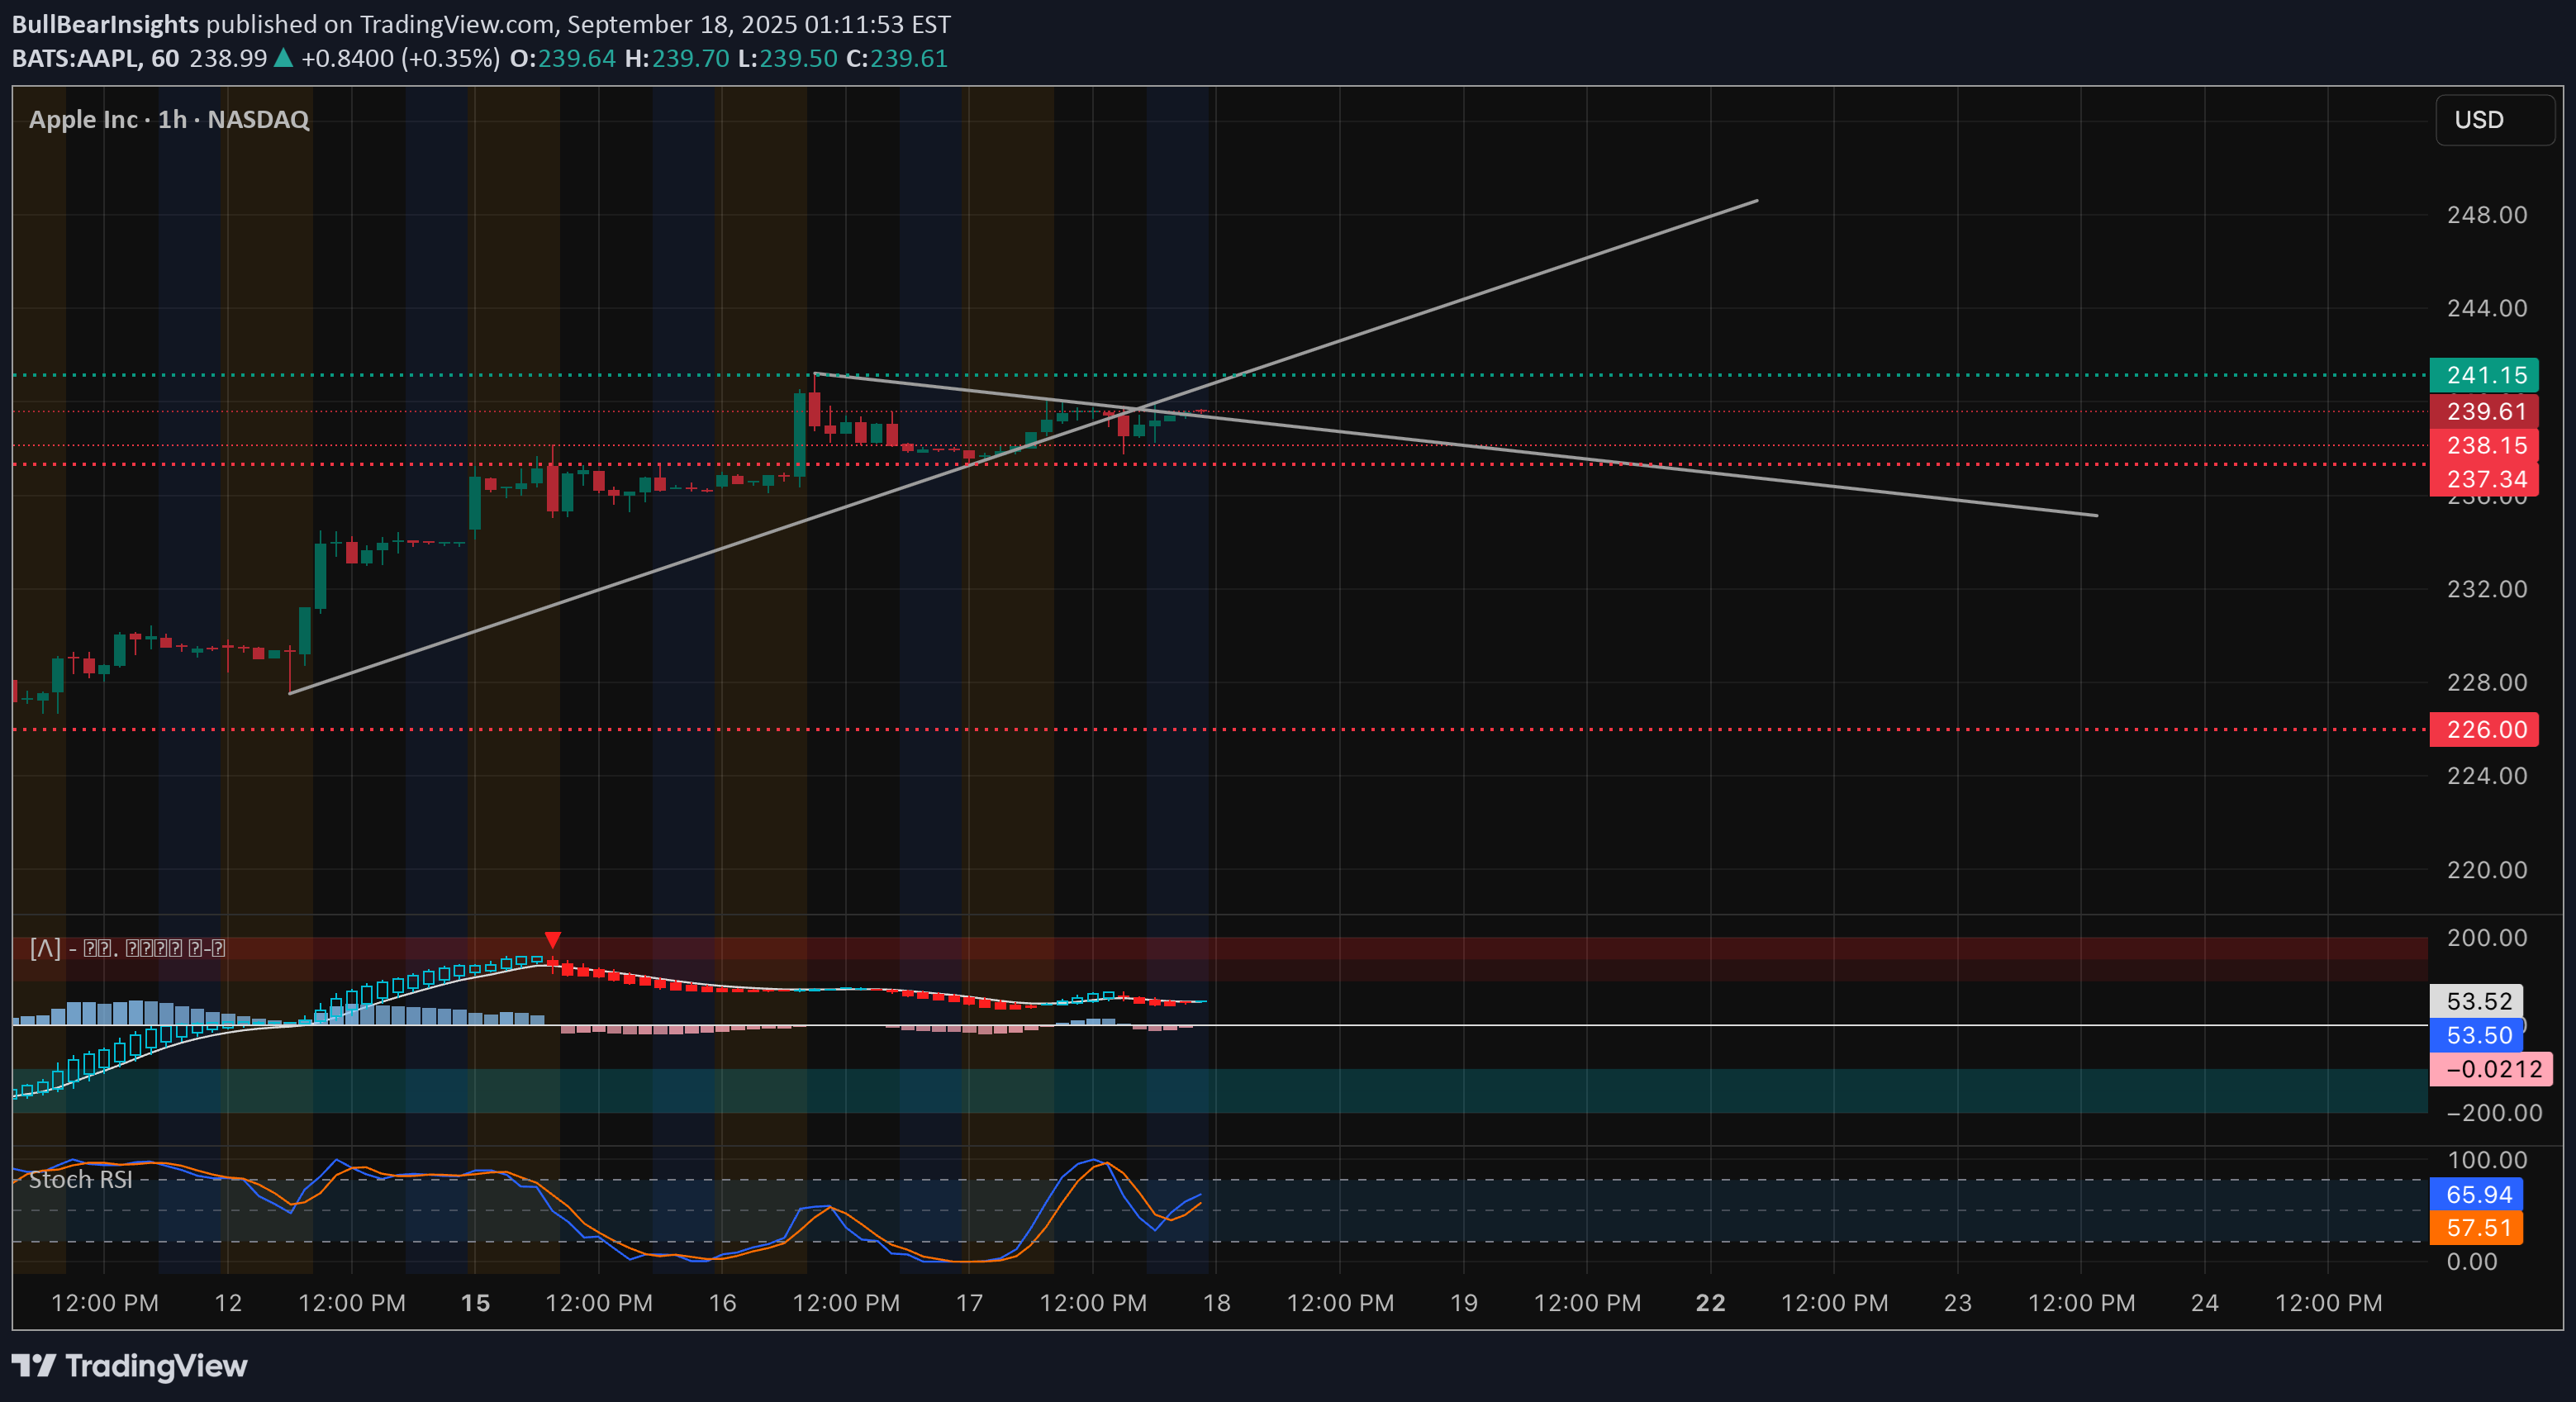
Task: Click the 23 date label on time axis
Action: click(1957, 1303)
